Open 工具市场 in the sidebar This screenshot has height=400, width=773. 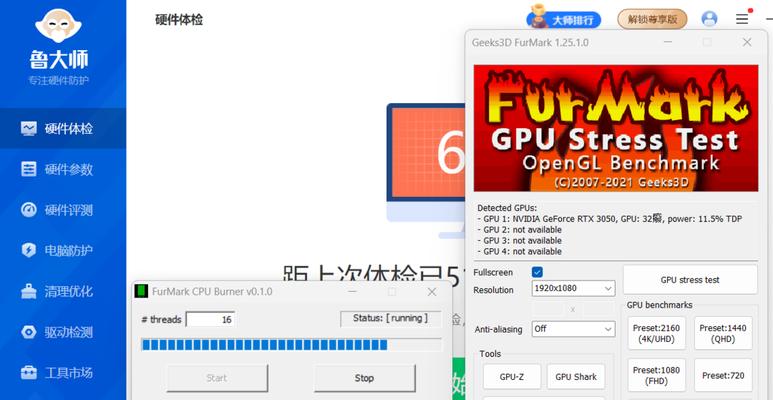click(63, 372)
